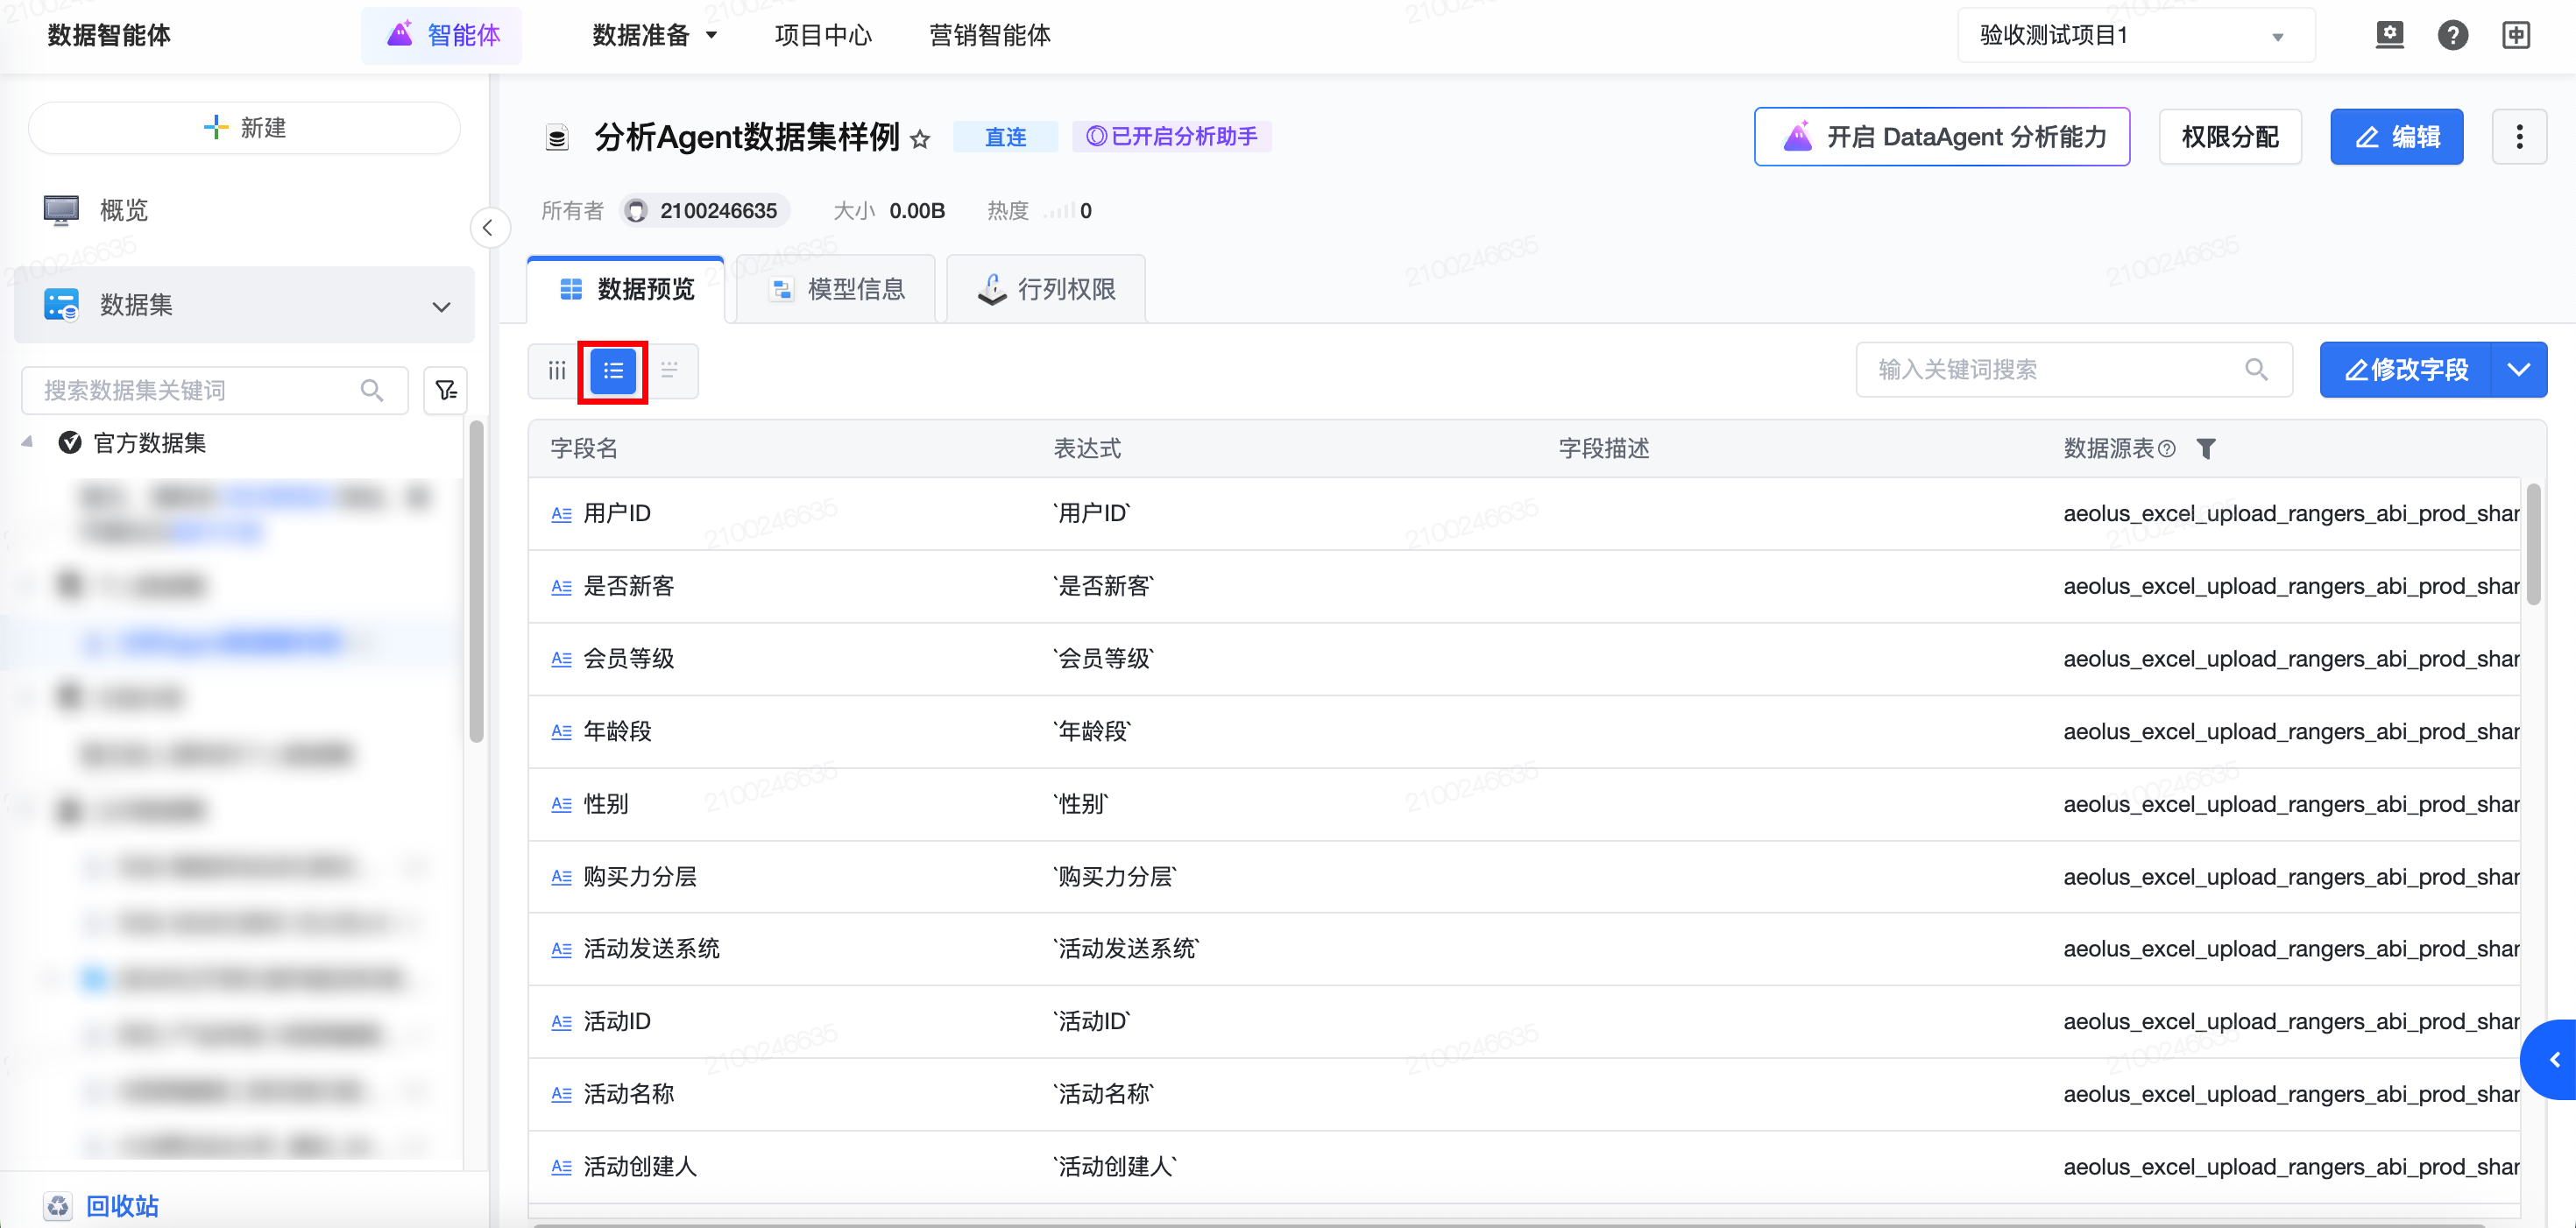Open the 验收测试项目1 project dropdown
Screen dimensions: 2576x1228
pos(2135,35)
